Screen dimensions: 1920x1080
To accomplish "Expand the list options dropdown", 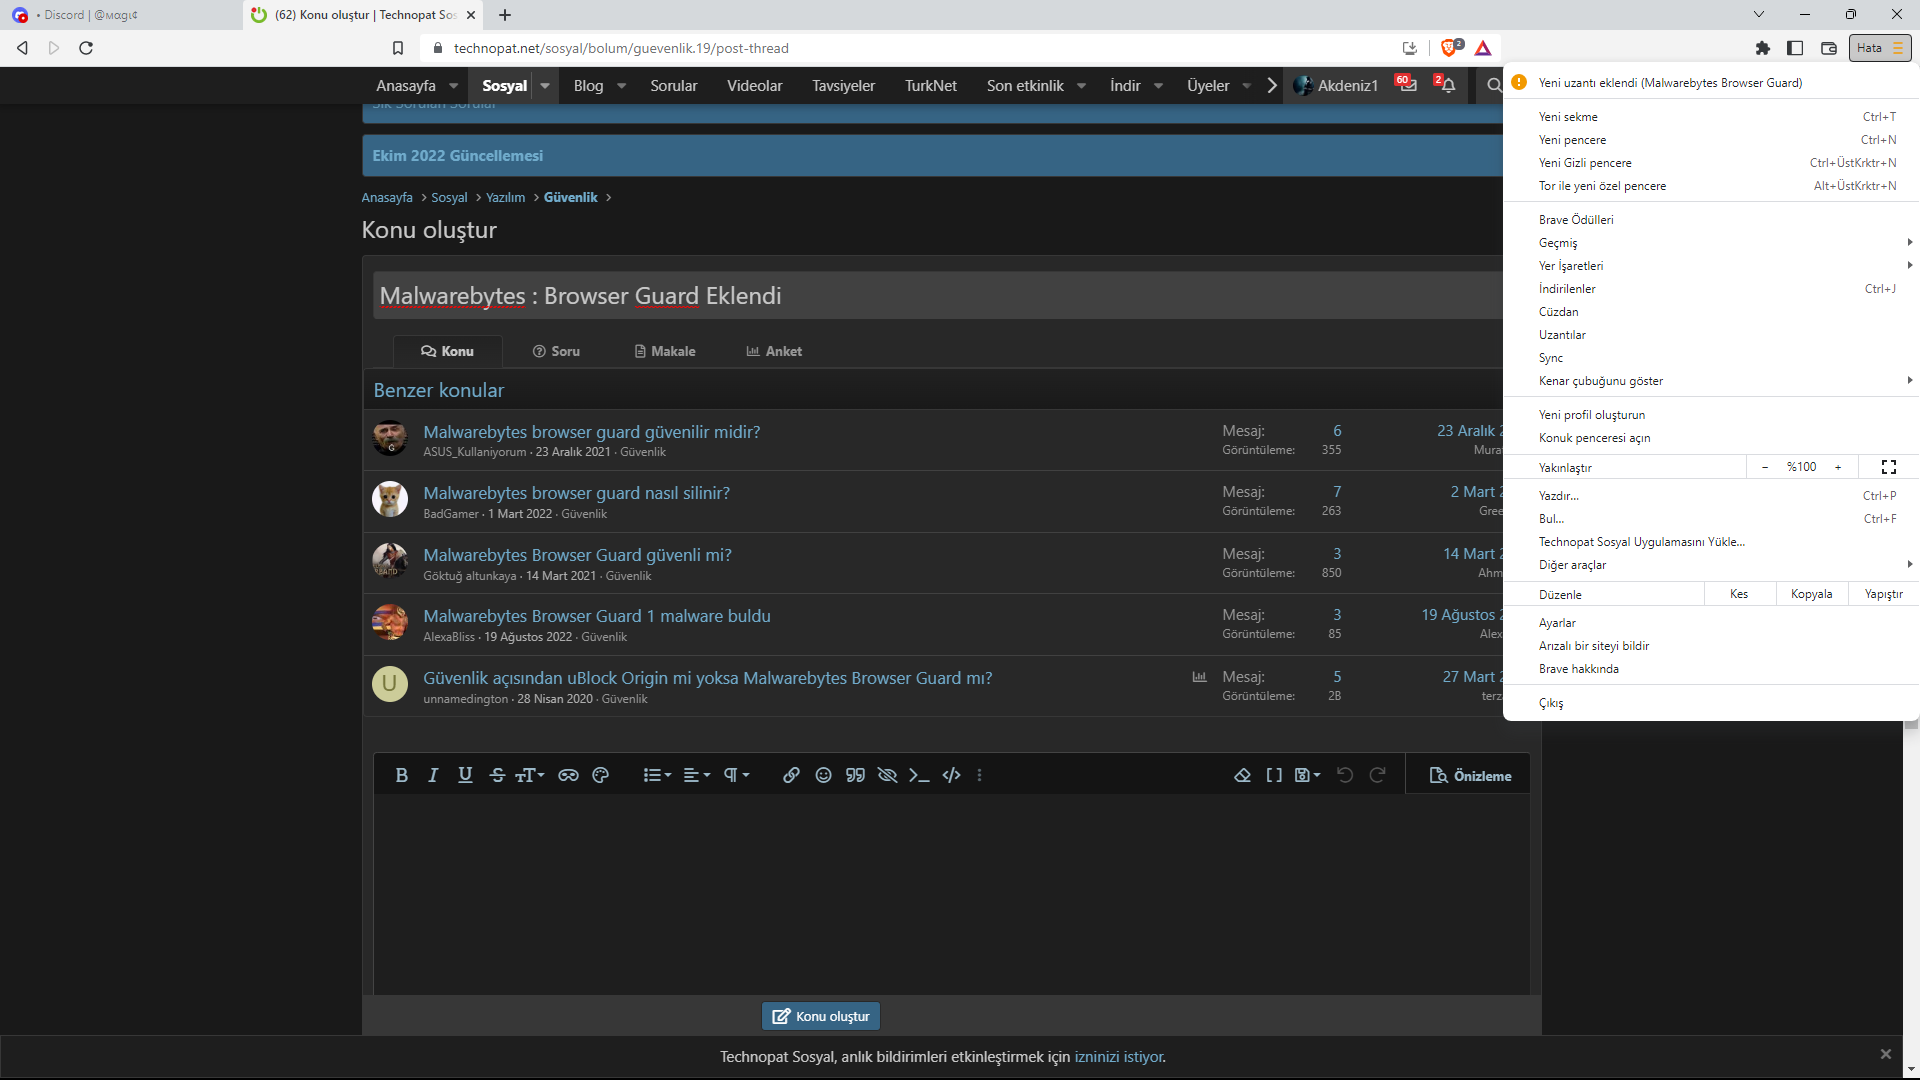I will (657, 775).
